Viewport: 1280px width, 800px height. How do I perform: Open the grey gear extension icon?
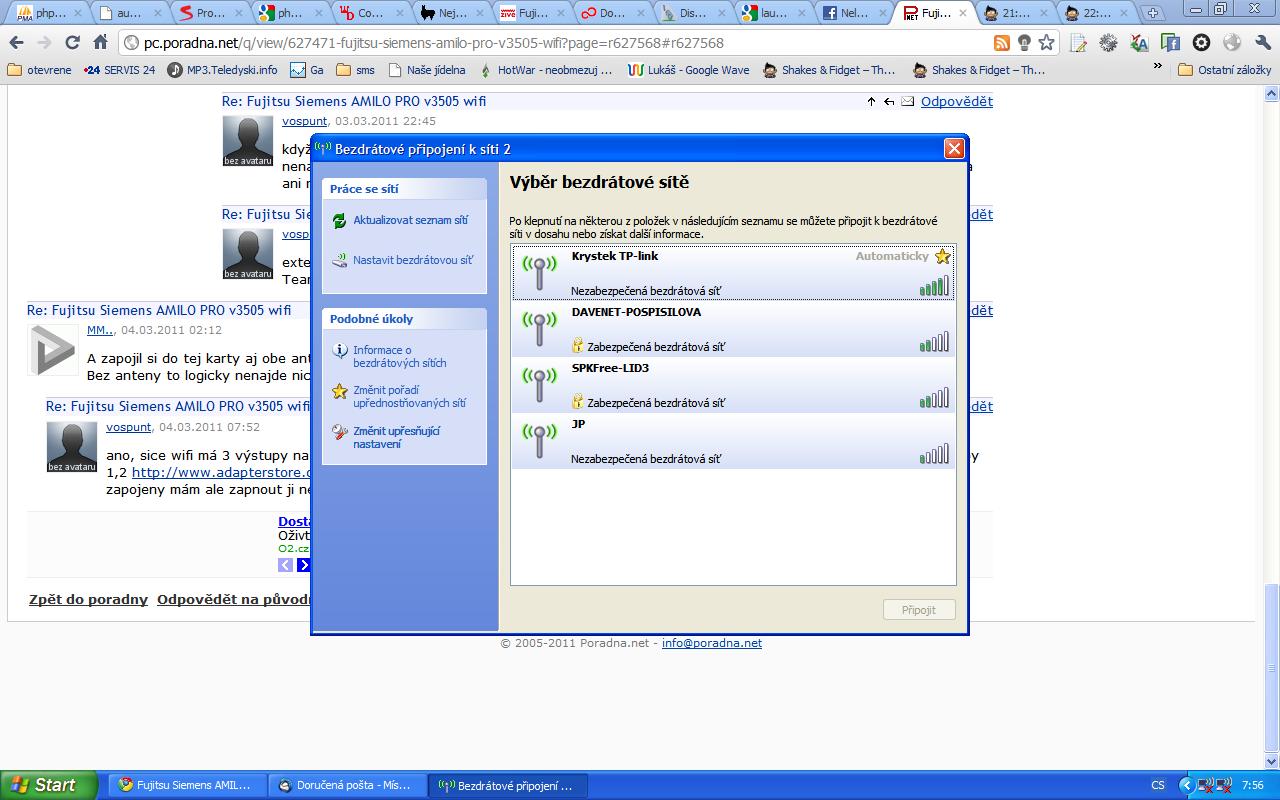pyautogui.click(x=1108, y=43)
